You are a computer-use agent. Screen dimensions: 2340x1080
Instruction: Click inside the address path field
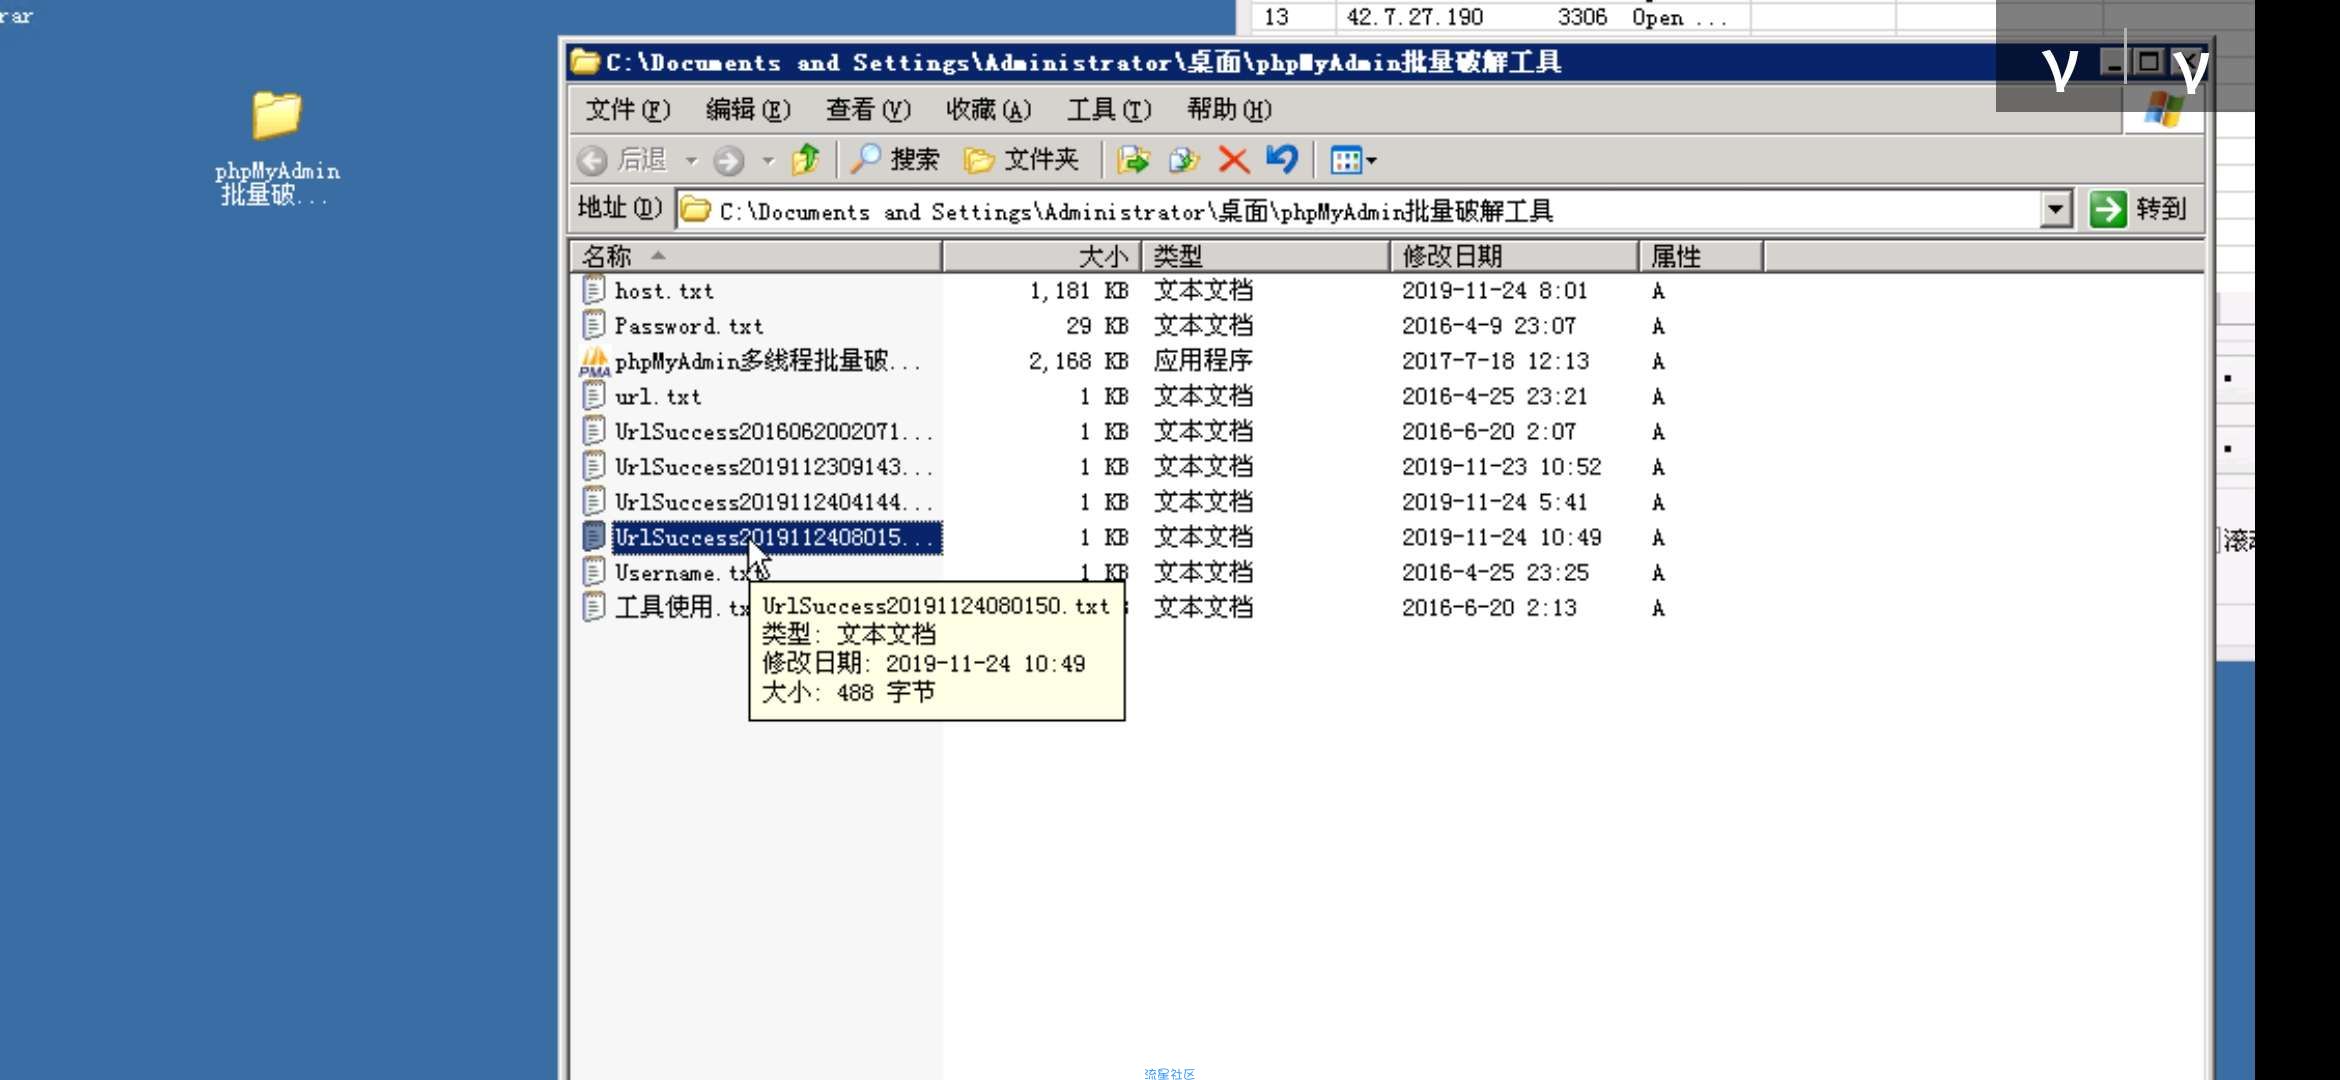[x=1360, y=210]
